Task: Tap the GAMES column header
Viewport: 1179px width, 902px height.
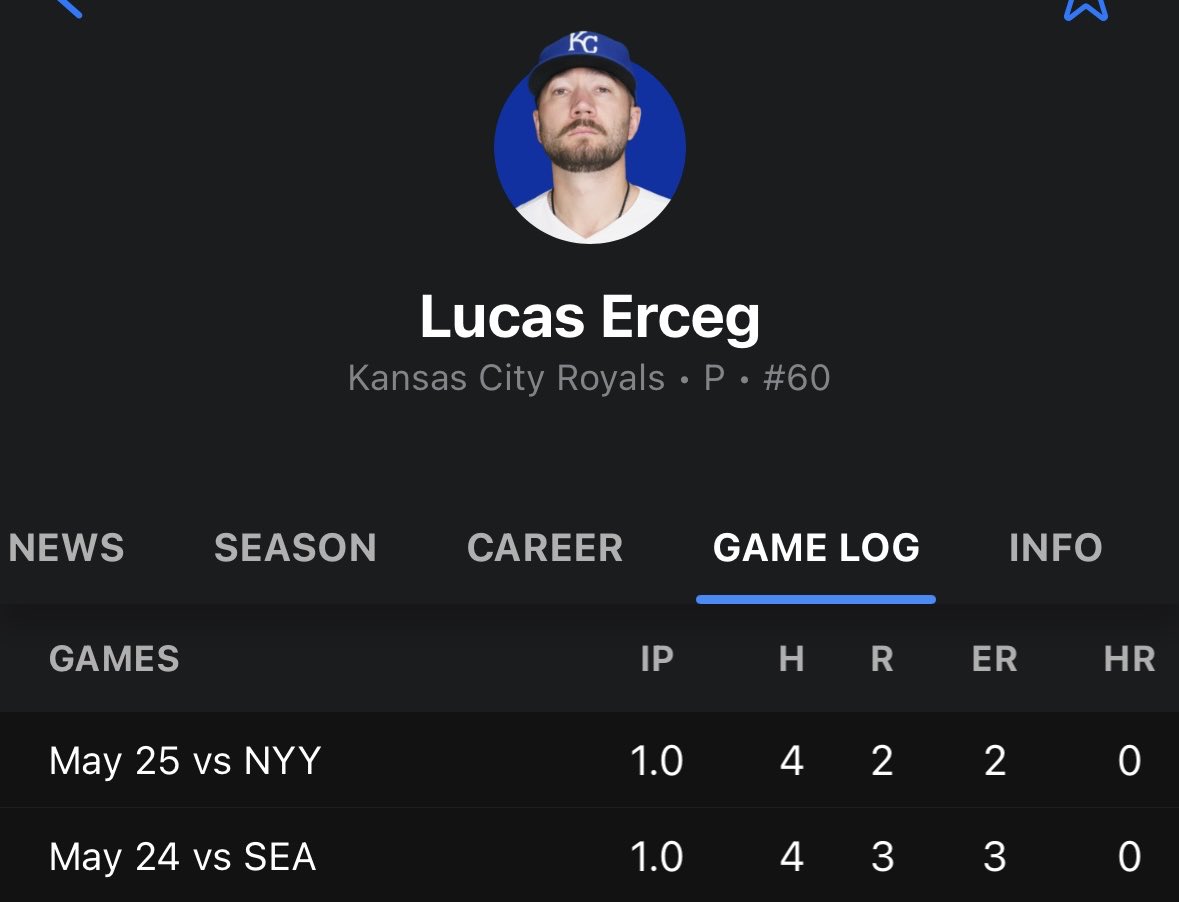Action: (x=114, y=658)
